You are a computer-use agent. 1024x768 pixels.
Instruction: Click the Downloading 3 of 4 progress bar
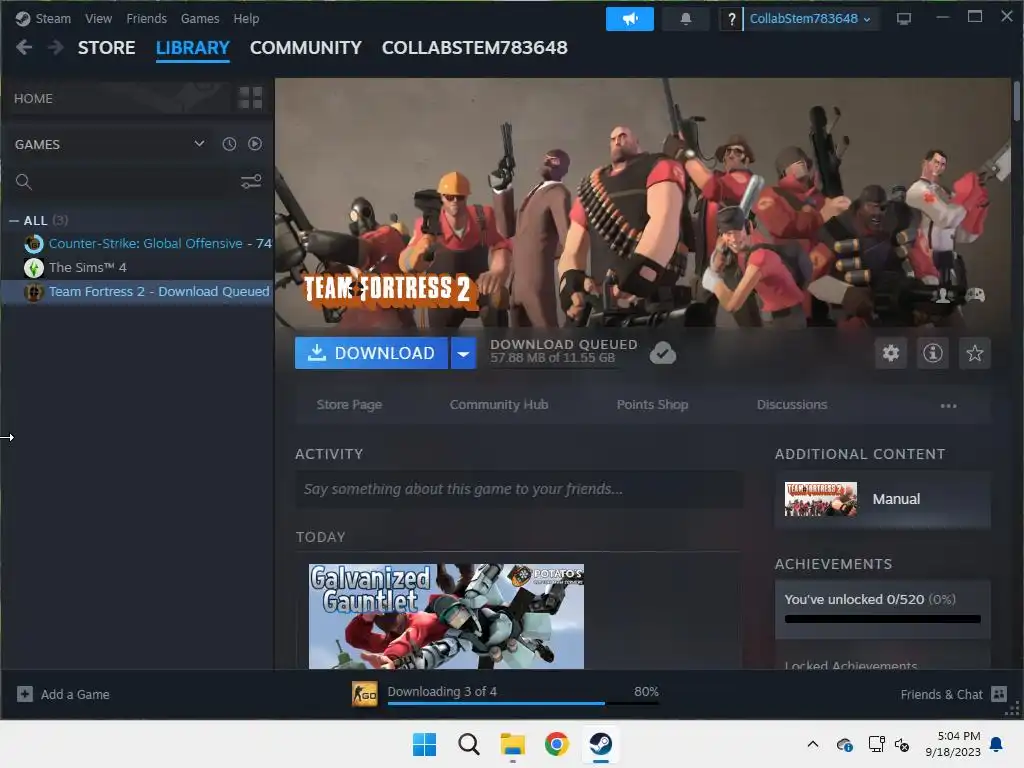point(523,703)
